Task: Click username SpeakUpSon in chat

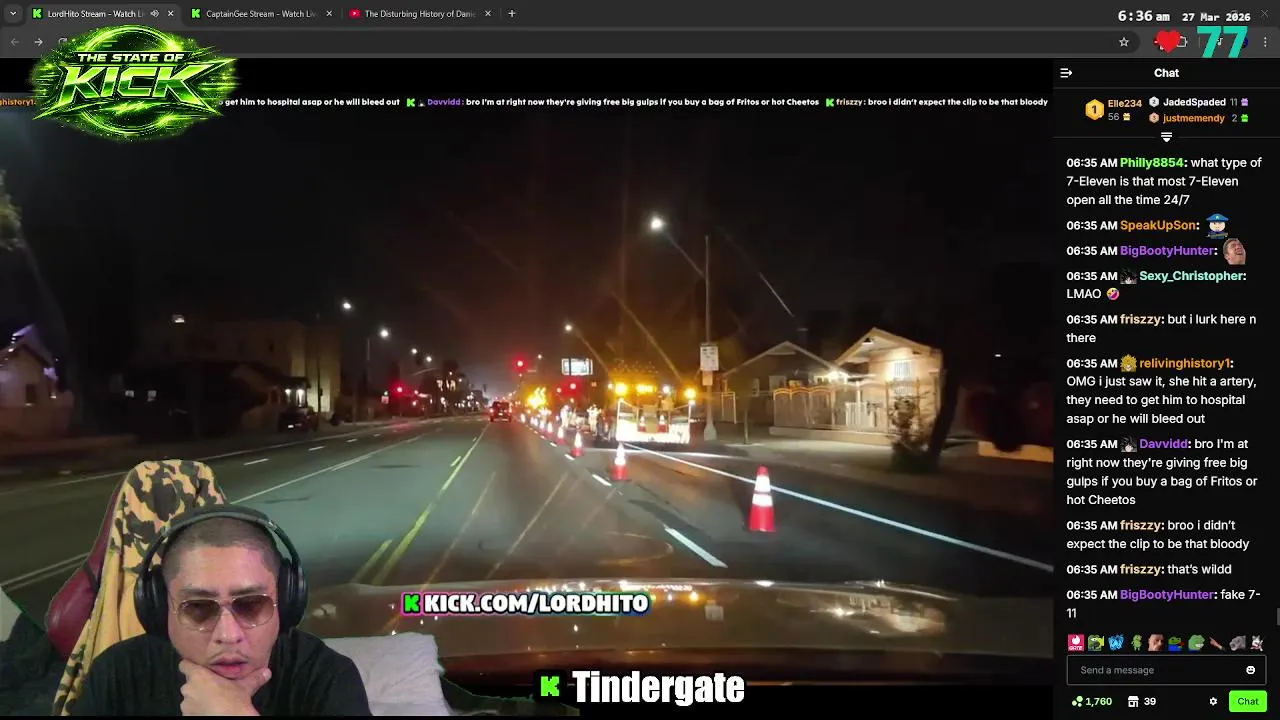Action: click(1158, 226)
